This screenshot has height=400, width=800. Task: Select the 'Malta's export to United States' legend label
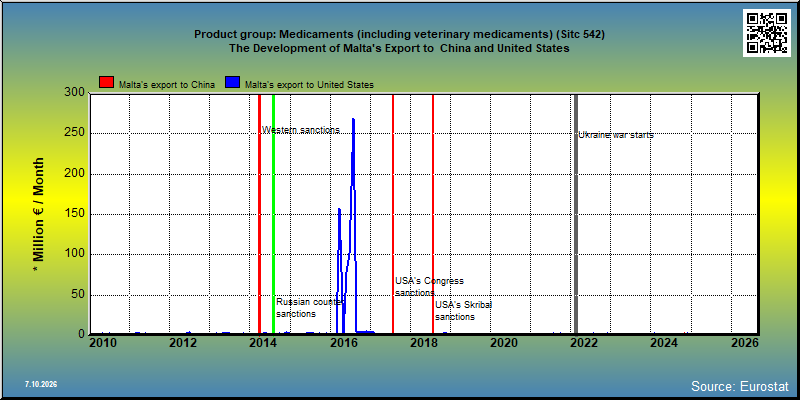pos(309,85)
